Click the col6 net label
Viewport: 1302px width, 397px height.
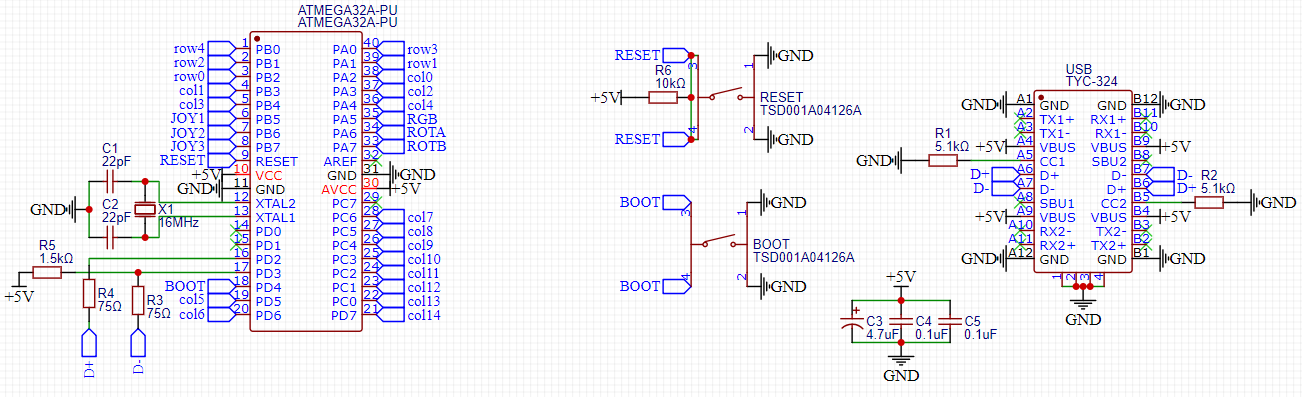192,314
